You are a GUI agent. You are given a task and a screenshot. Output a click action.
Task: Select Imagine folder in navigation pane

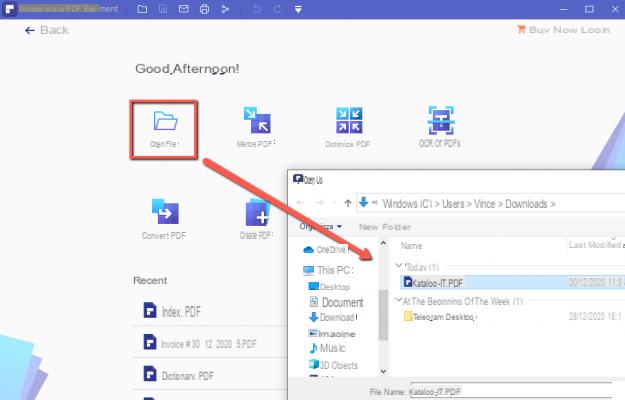[x=332, y=333]
